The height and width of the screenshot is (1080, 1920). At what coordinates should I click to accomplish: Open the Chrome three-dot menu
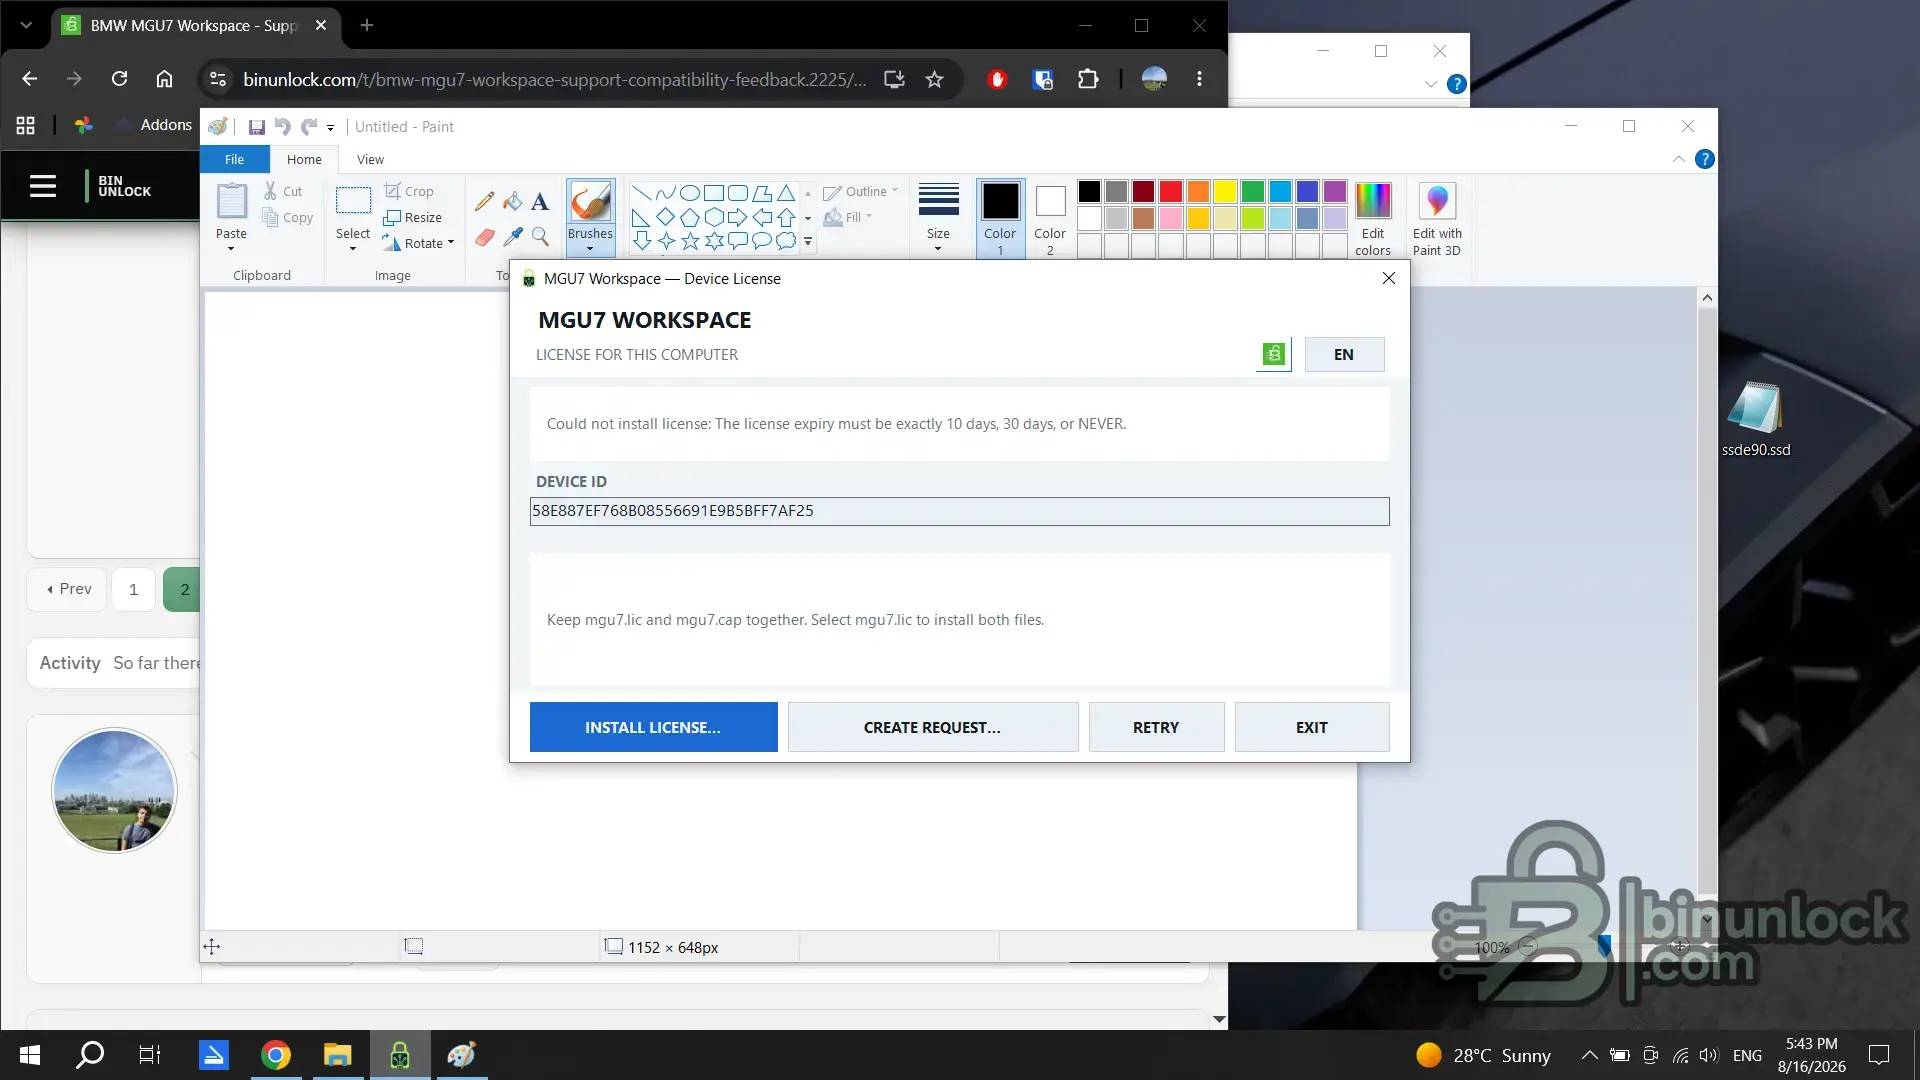coord(1199,79)
